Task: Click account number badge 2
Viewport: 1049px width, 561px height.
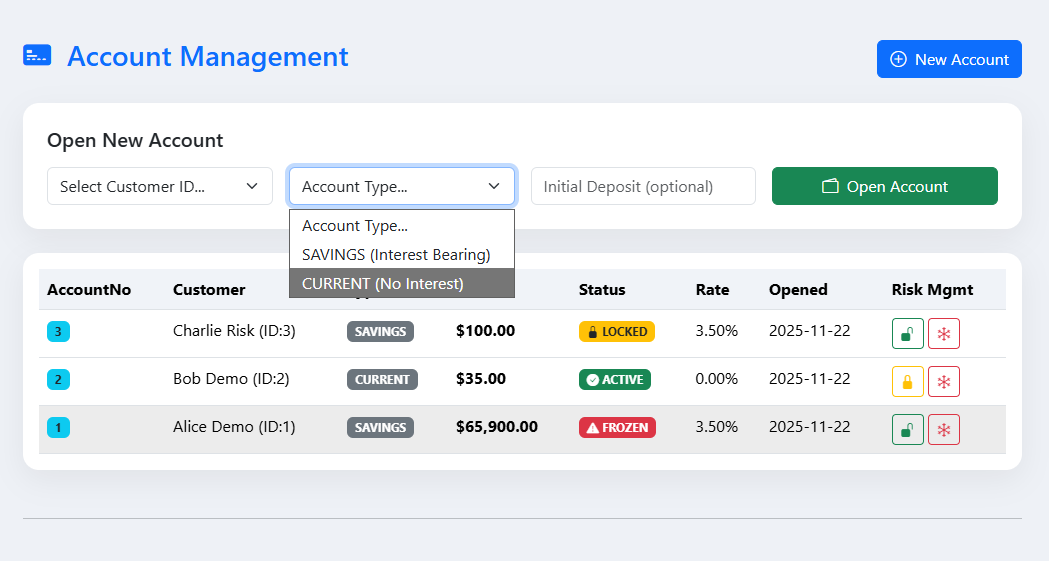Action: click(58, 379)
